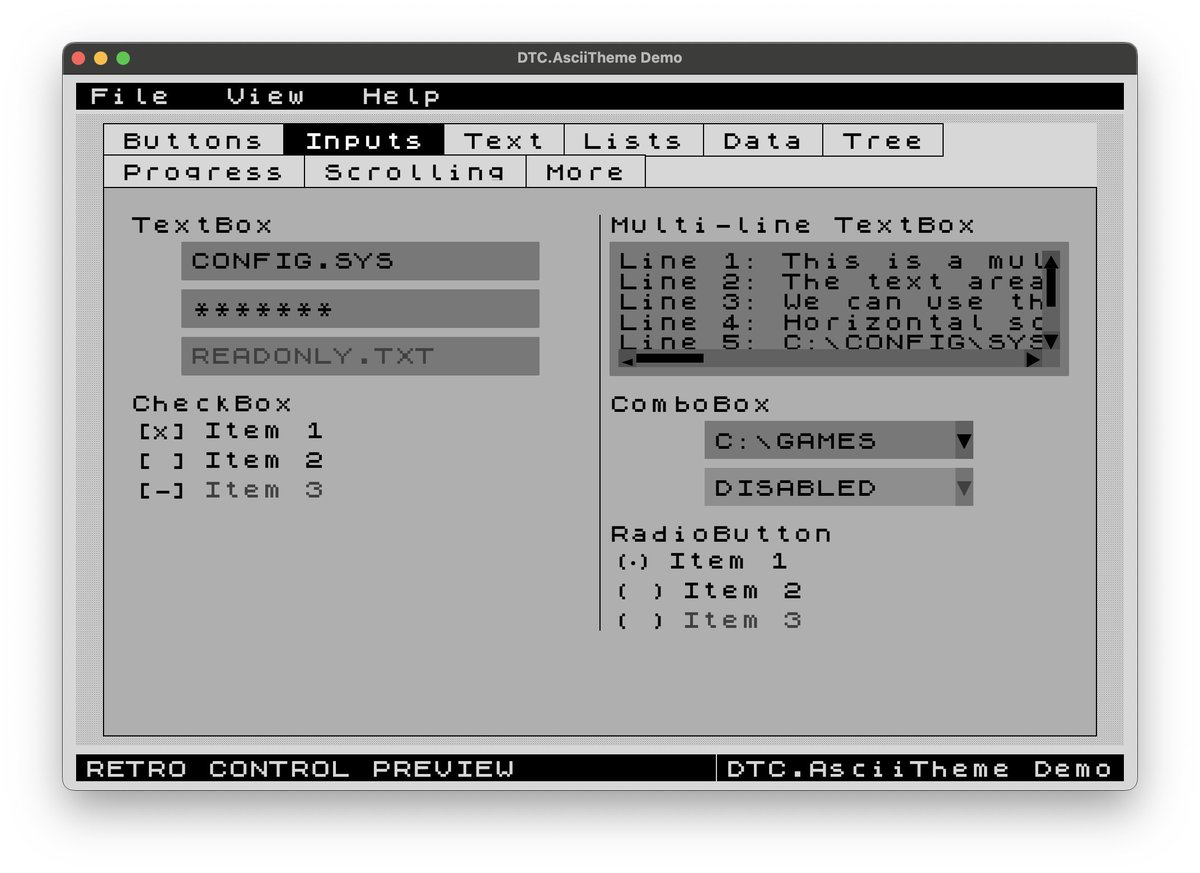The width and height of the screenshot is (1200, 873).
Task: Close the window with the red button
Action: tap(79, 58)
